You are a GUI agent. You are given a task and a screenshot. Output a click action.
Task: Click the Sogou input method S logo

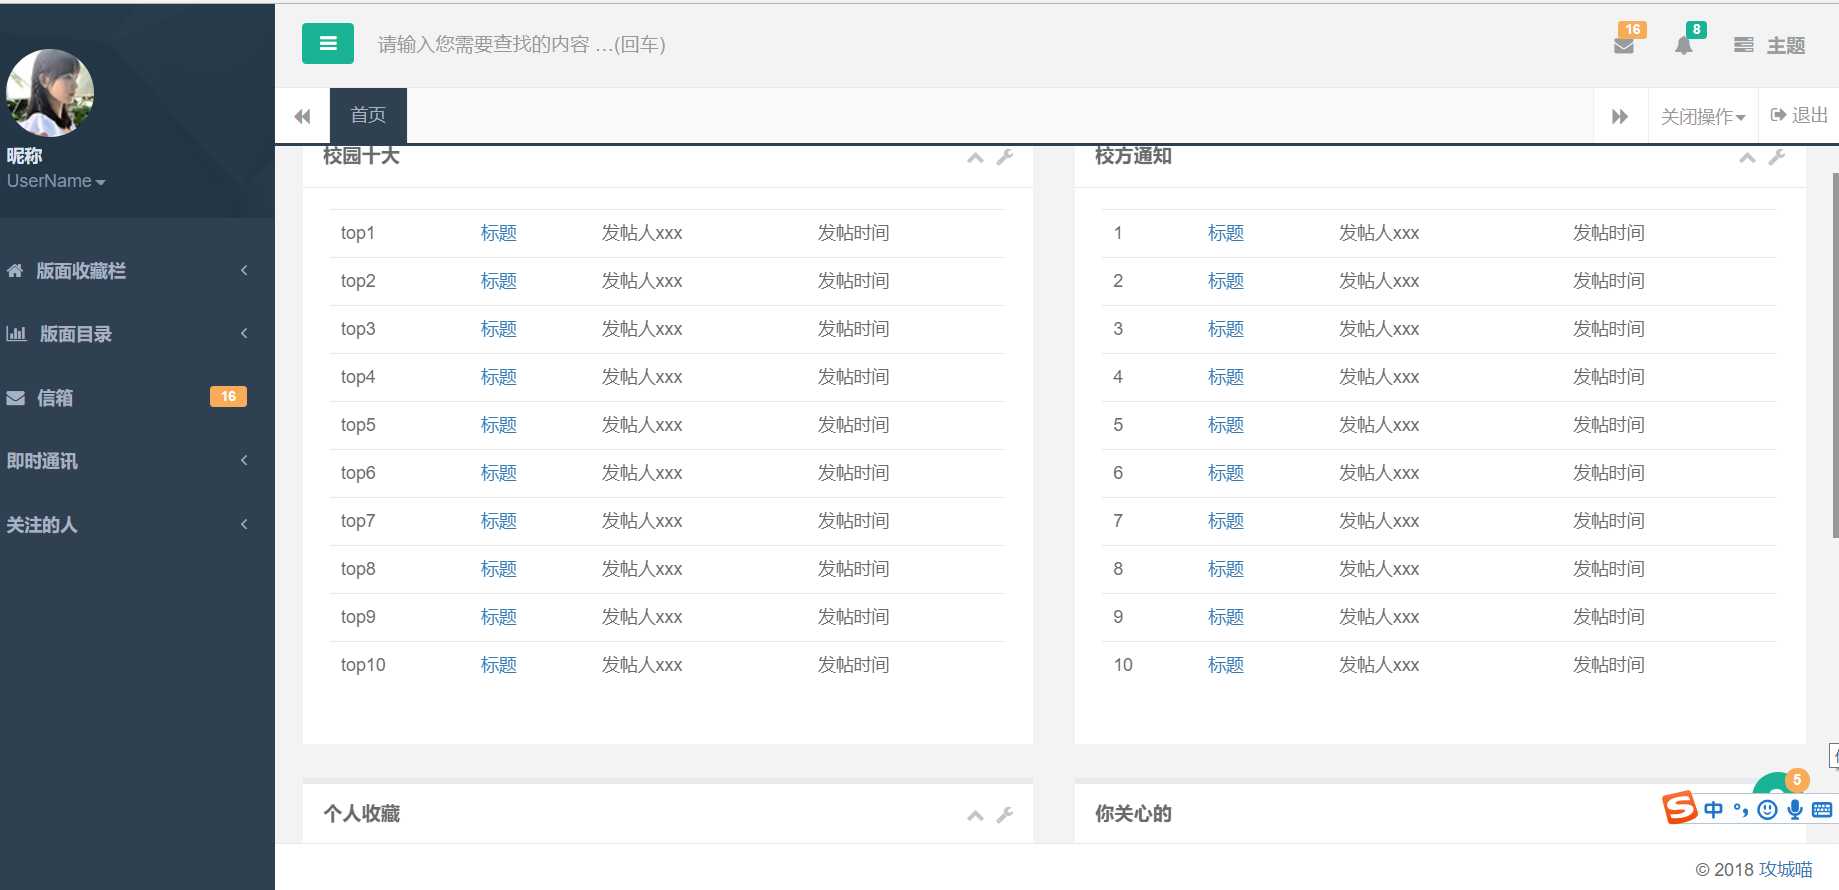coord(1680,807)
